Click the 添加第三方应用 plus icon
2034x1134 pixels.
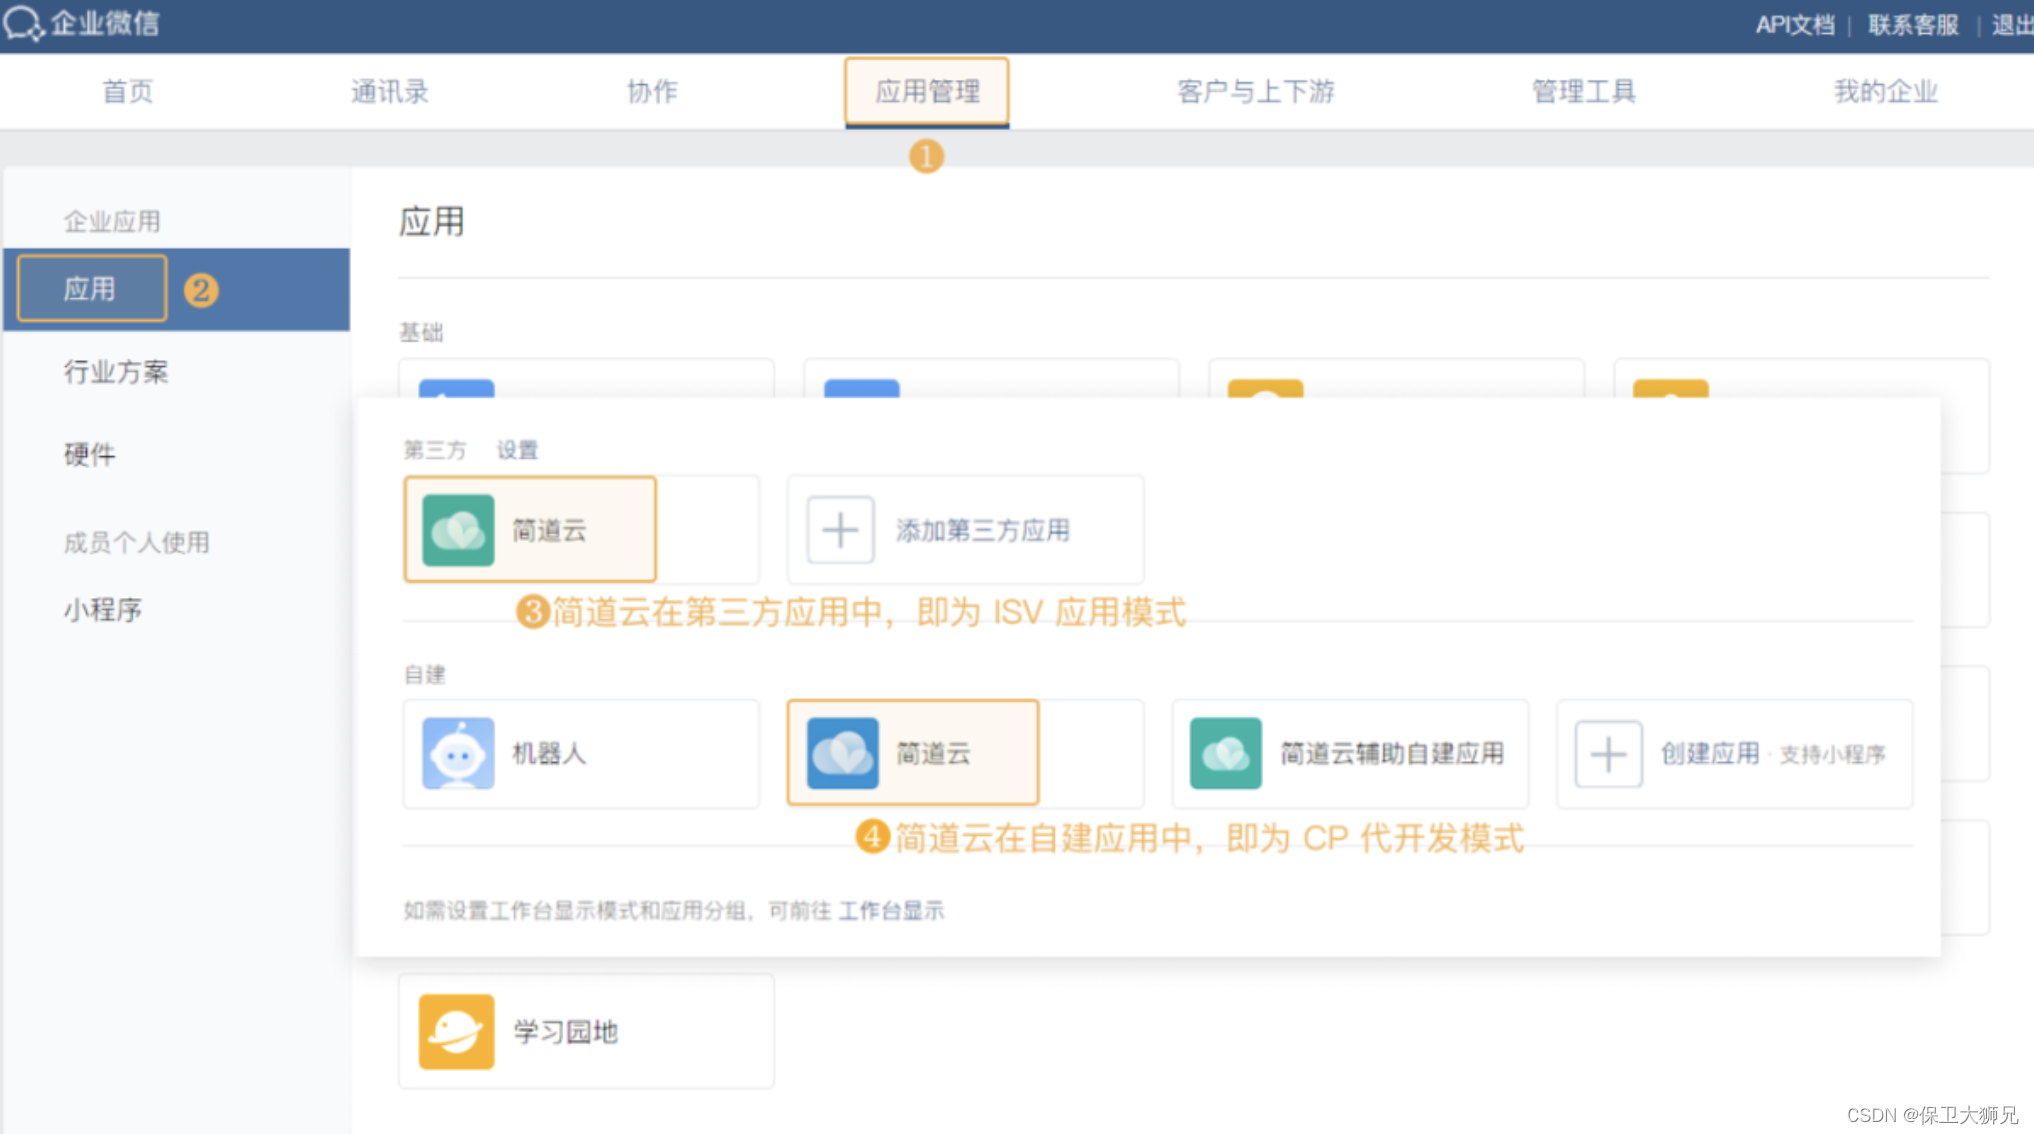point(839,530)
